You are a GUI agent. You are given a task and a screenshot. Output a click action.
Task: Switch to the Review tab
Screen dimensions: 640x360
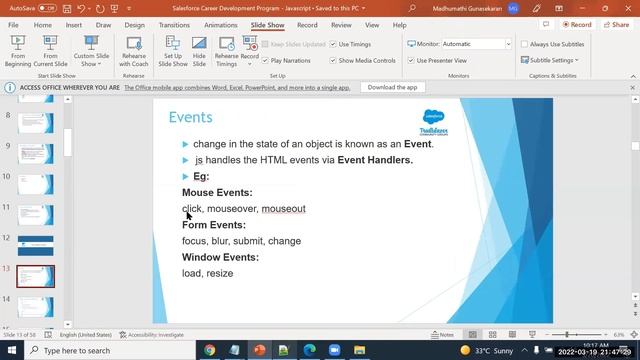[341, 25]
